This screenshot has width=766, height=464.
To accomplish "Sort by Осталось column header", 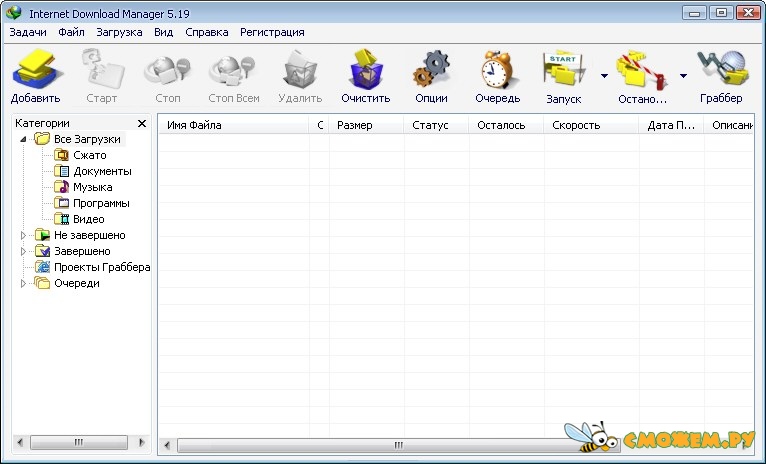I will (x=506, y=125).
